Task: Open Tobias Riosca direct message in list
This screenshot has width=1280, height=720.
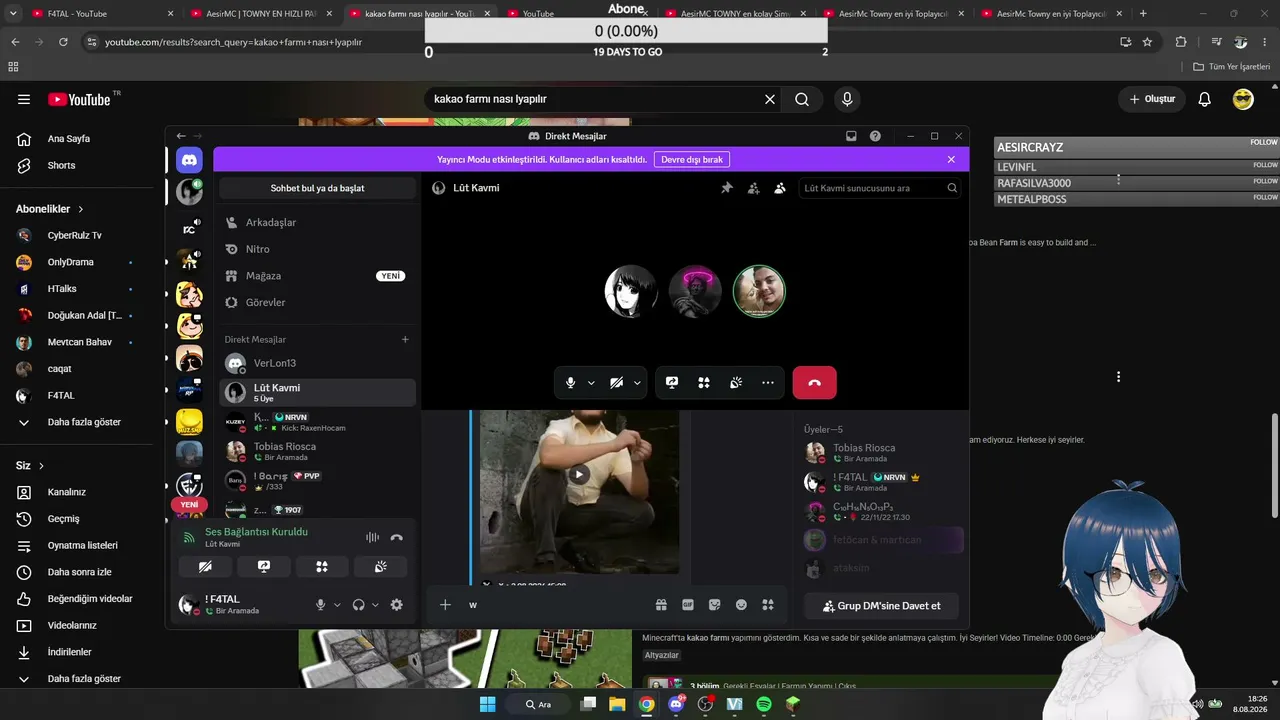Action: point(317,451)
